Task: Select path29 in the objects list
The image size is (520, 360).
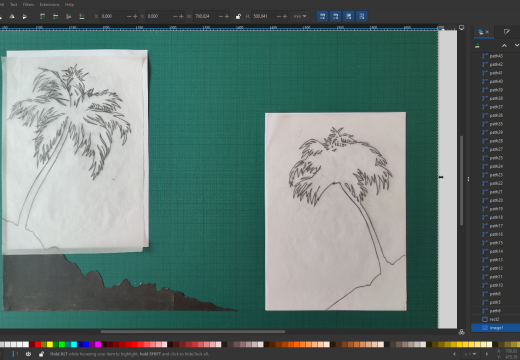Action: (x=496, y=132)
